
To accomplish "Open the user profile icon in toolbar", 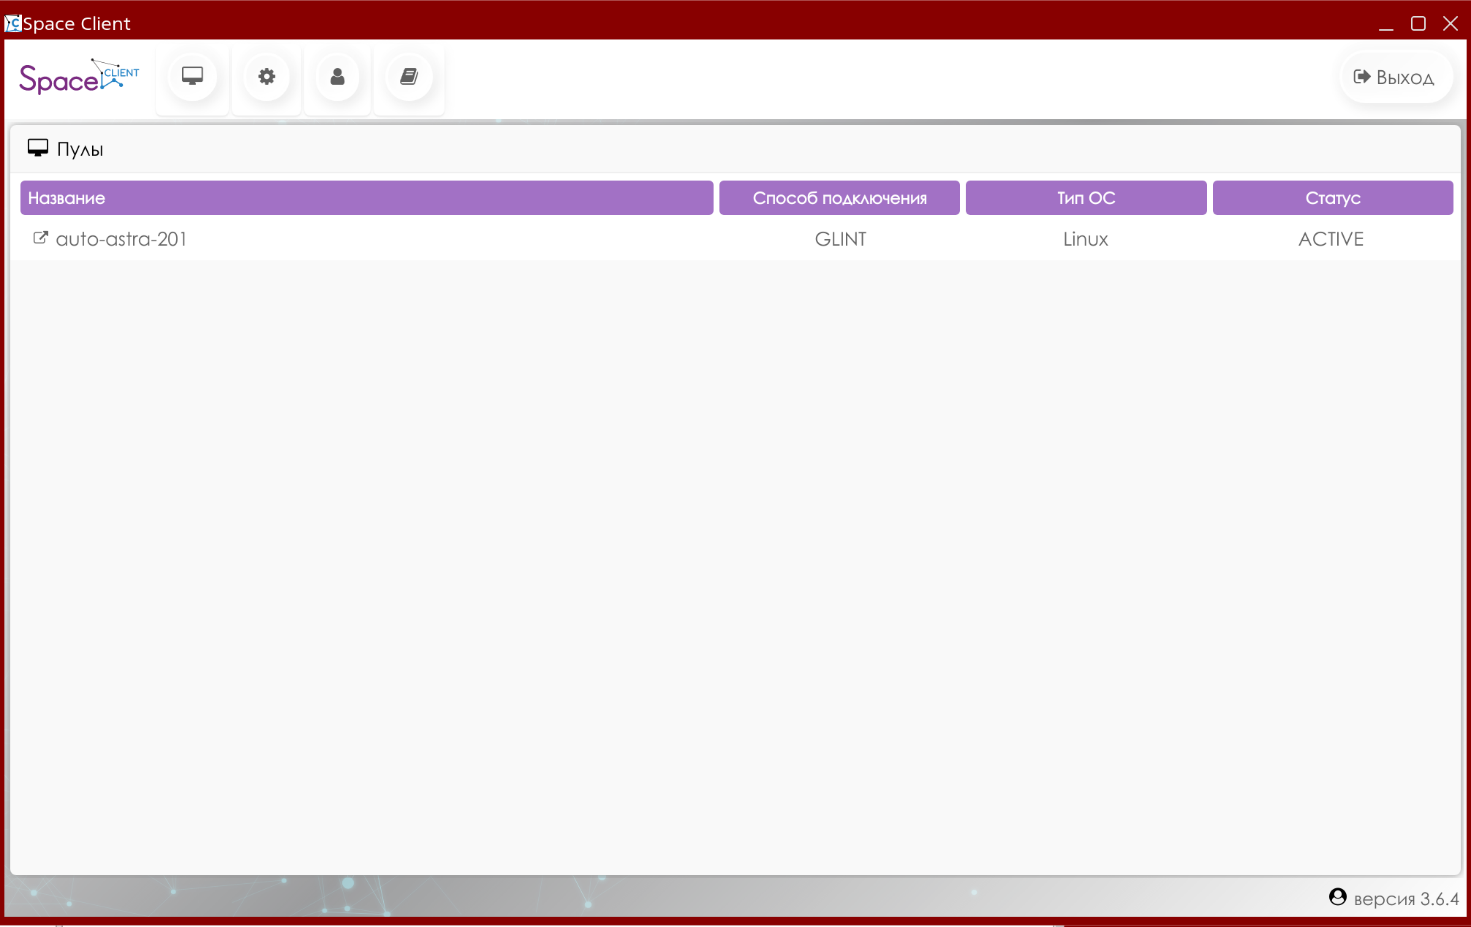I will click(x=337, y=77).
